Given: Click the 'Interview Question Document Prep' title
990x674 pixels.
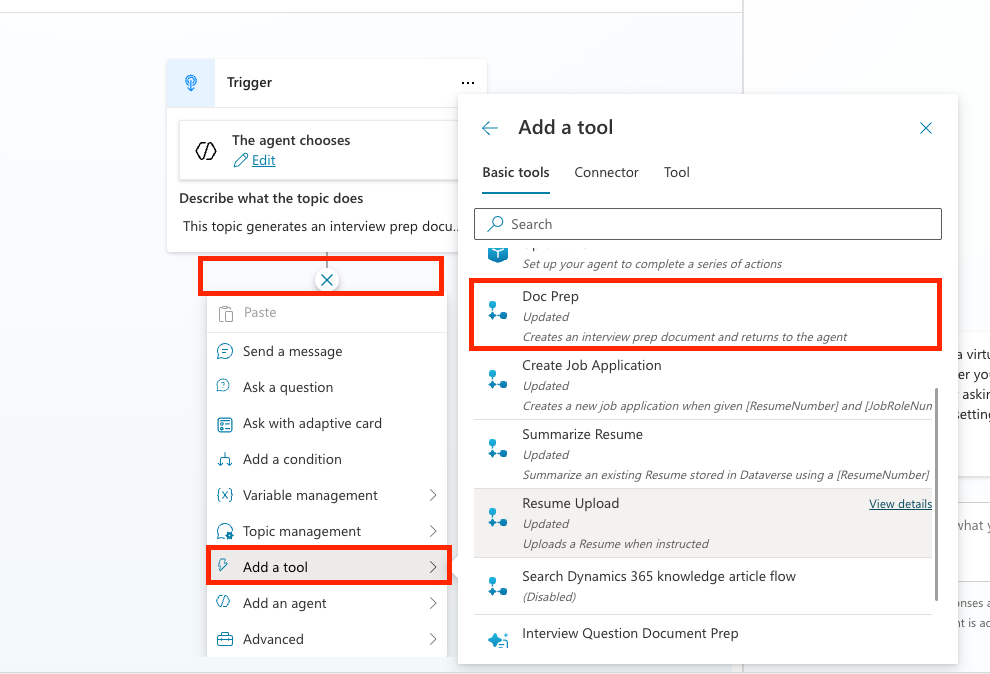Looking at the screenshot, I should click(630, 633).
